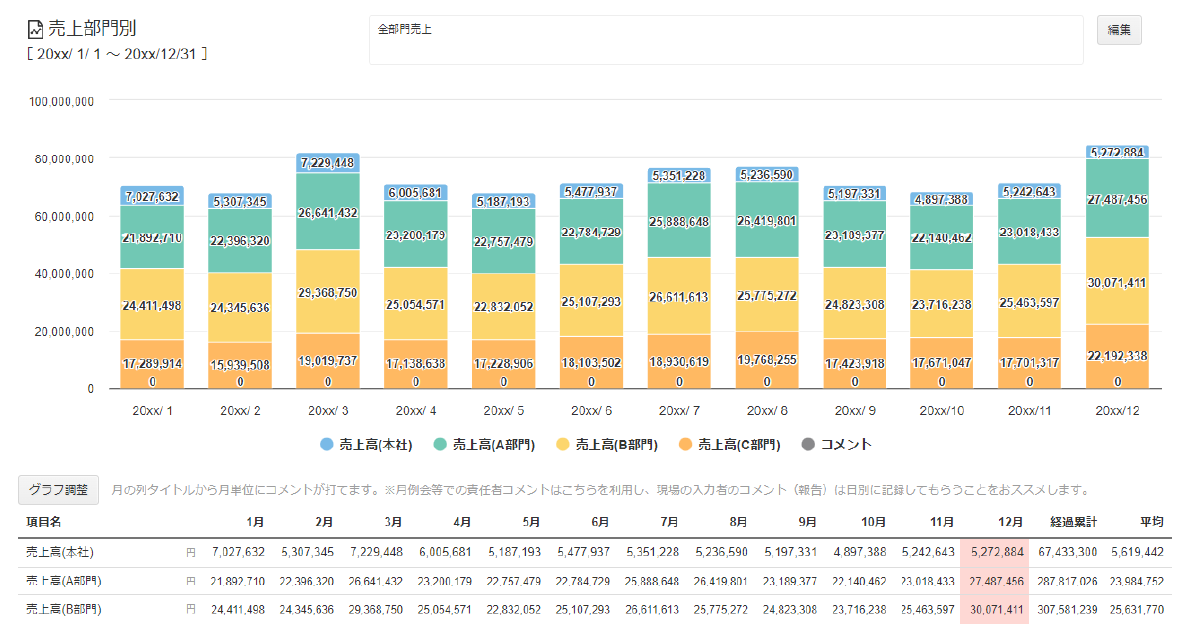Select the 9月 column header
Screen dimensions: 1200x624
pyautogui.click(x=806, y=522)
